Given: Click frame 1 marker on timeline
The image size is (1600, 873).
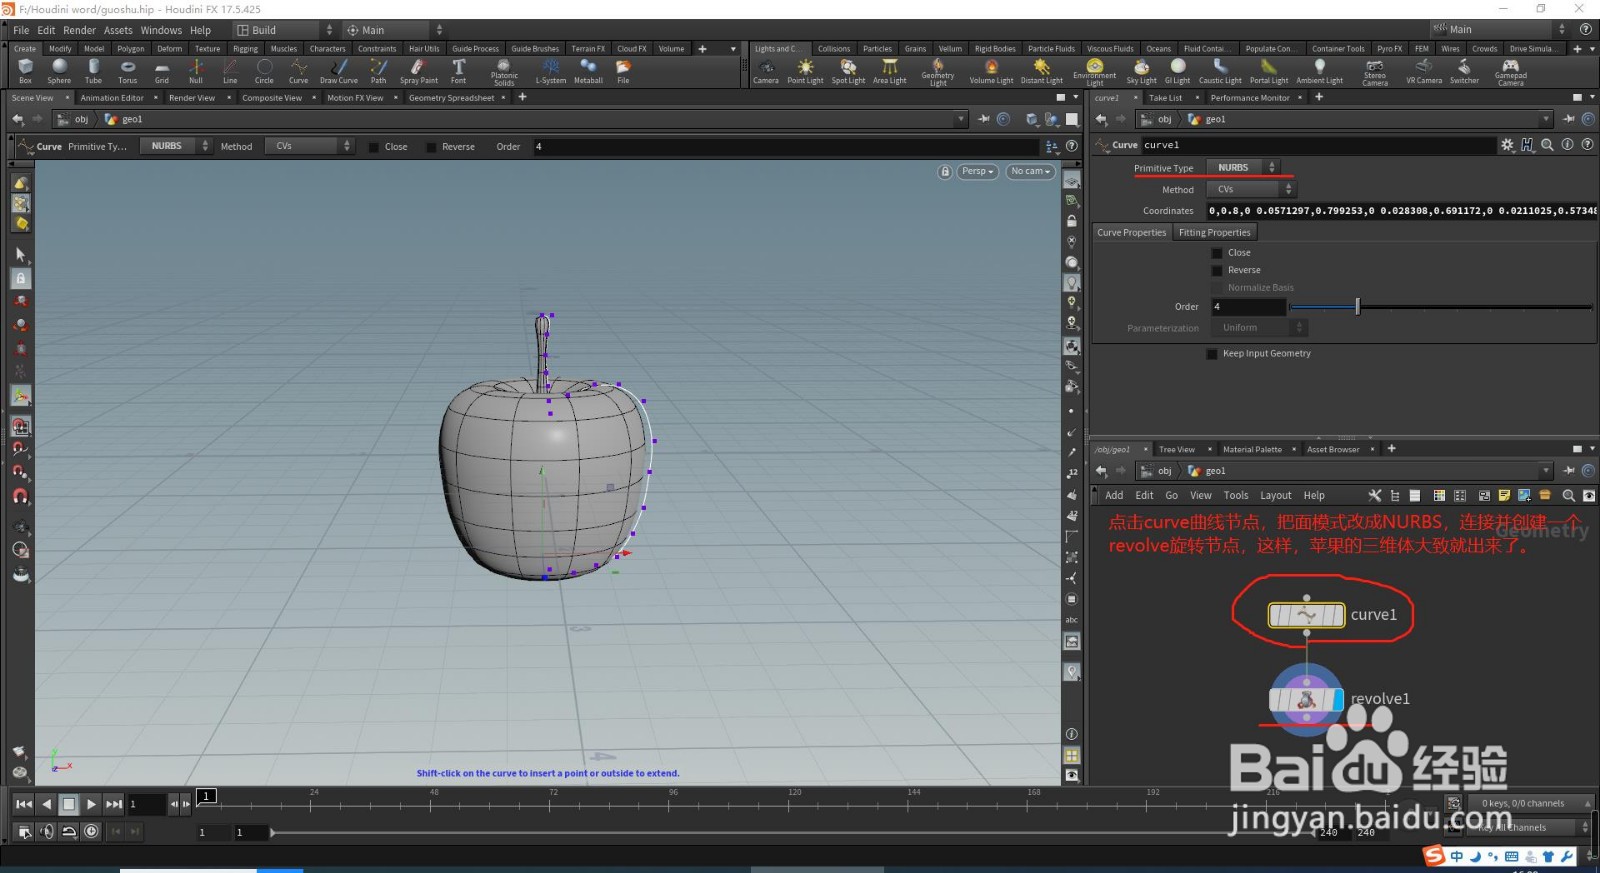Looking at the screenshot, I should point(206,796).
